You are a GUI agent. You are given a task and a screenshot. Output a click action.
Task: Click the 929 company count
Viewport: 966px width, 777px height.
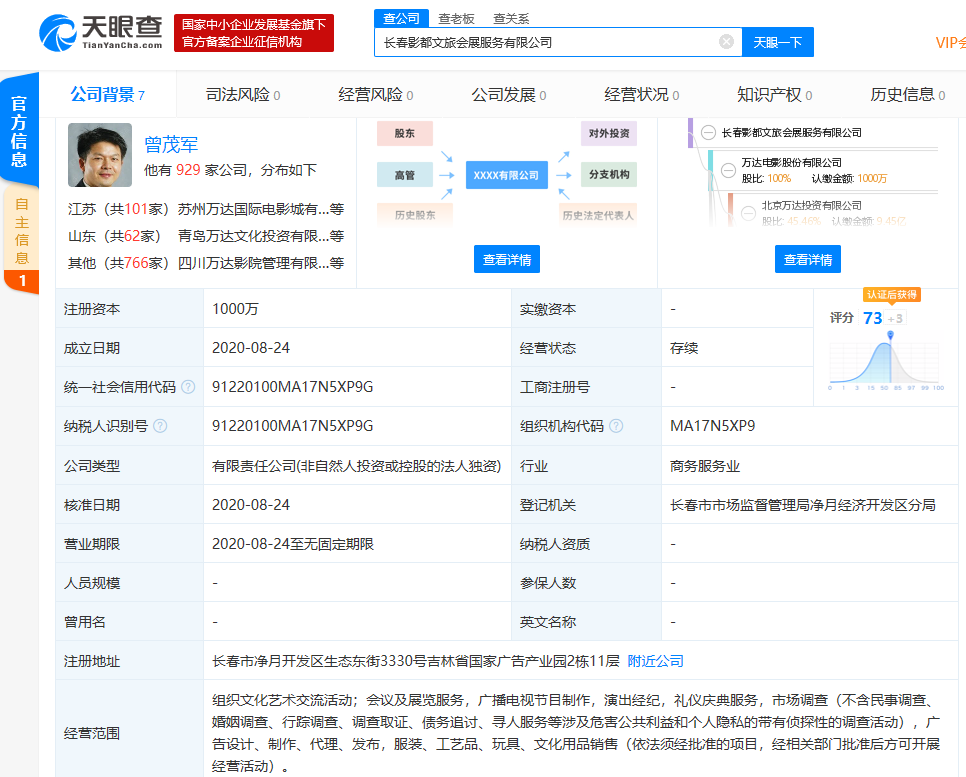tap(188, 170)
